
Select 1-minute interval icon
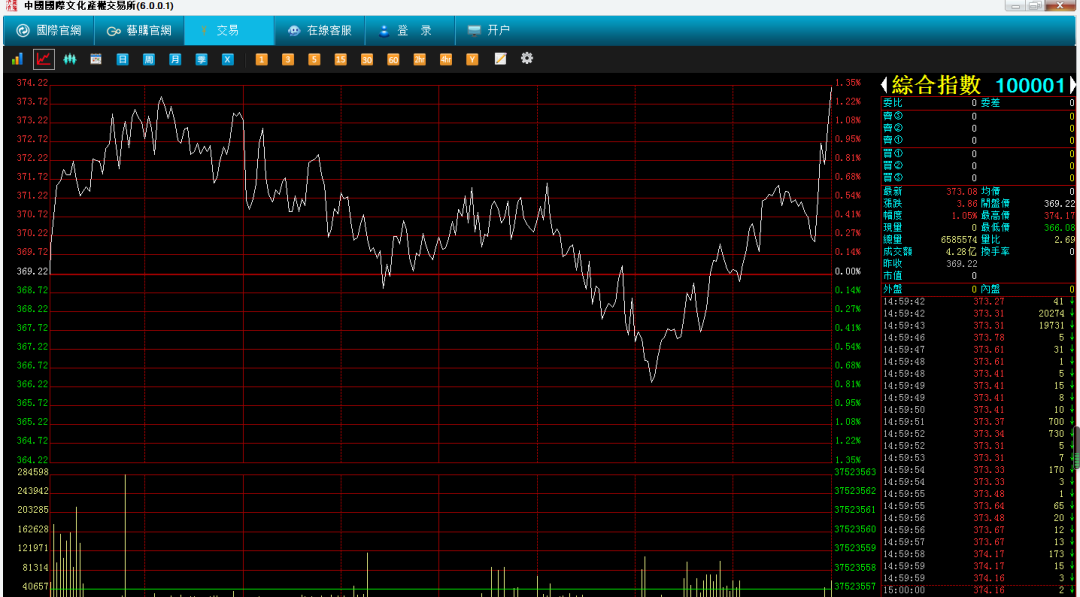point(262,59)
